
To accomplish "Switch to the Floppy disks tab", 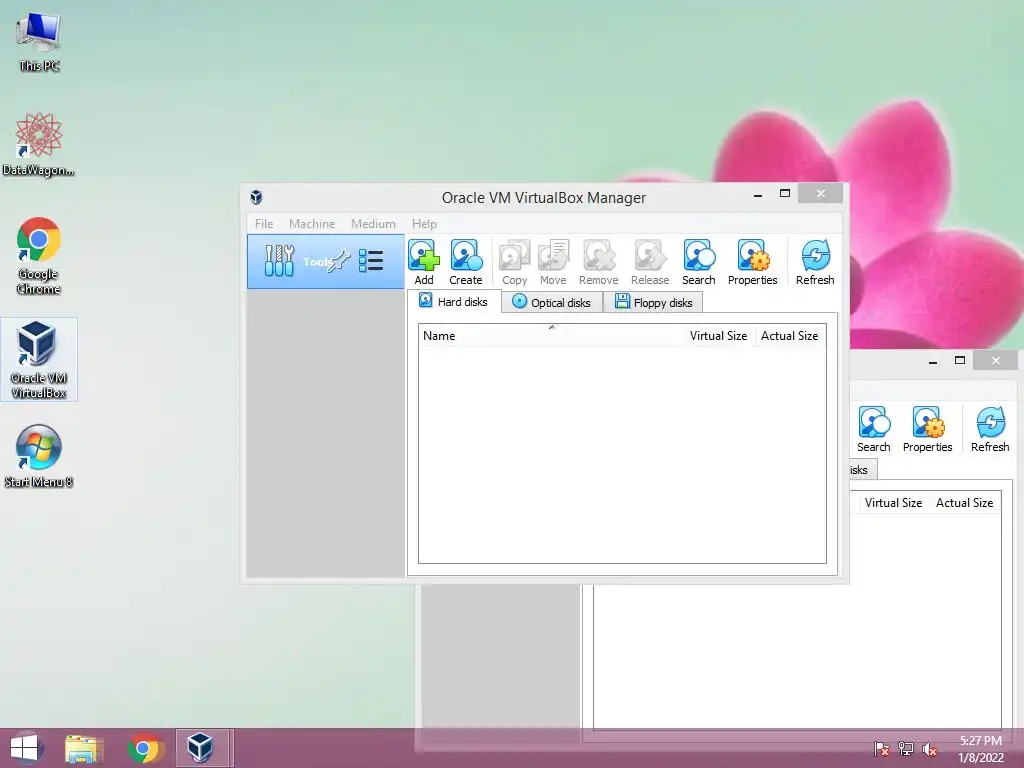I will [654, 302].
